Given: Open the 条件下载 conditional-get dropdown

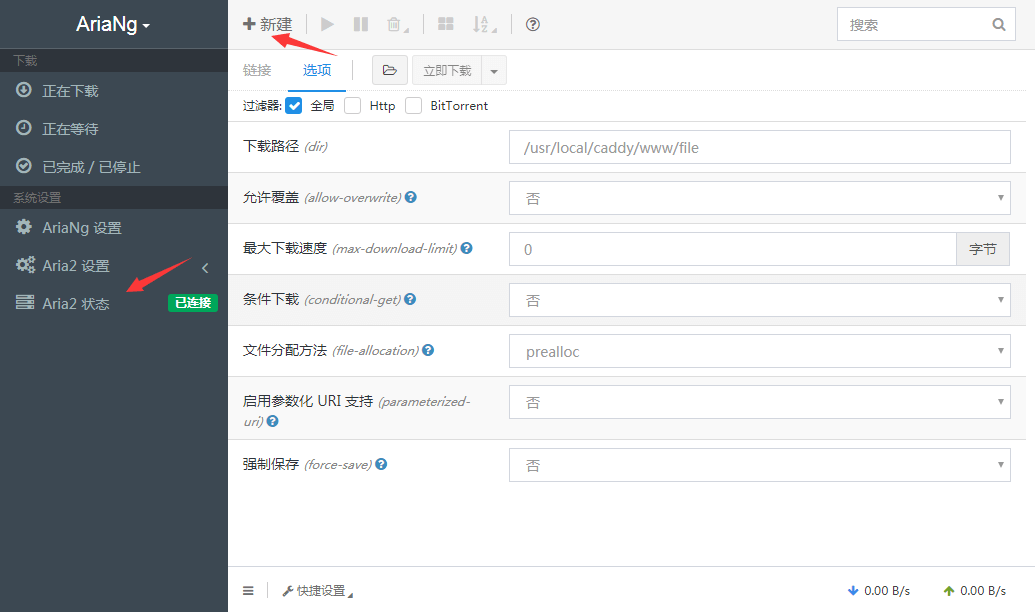Looking at the screenshot, I should (x=759, y=300).
